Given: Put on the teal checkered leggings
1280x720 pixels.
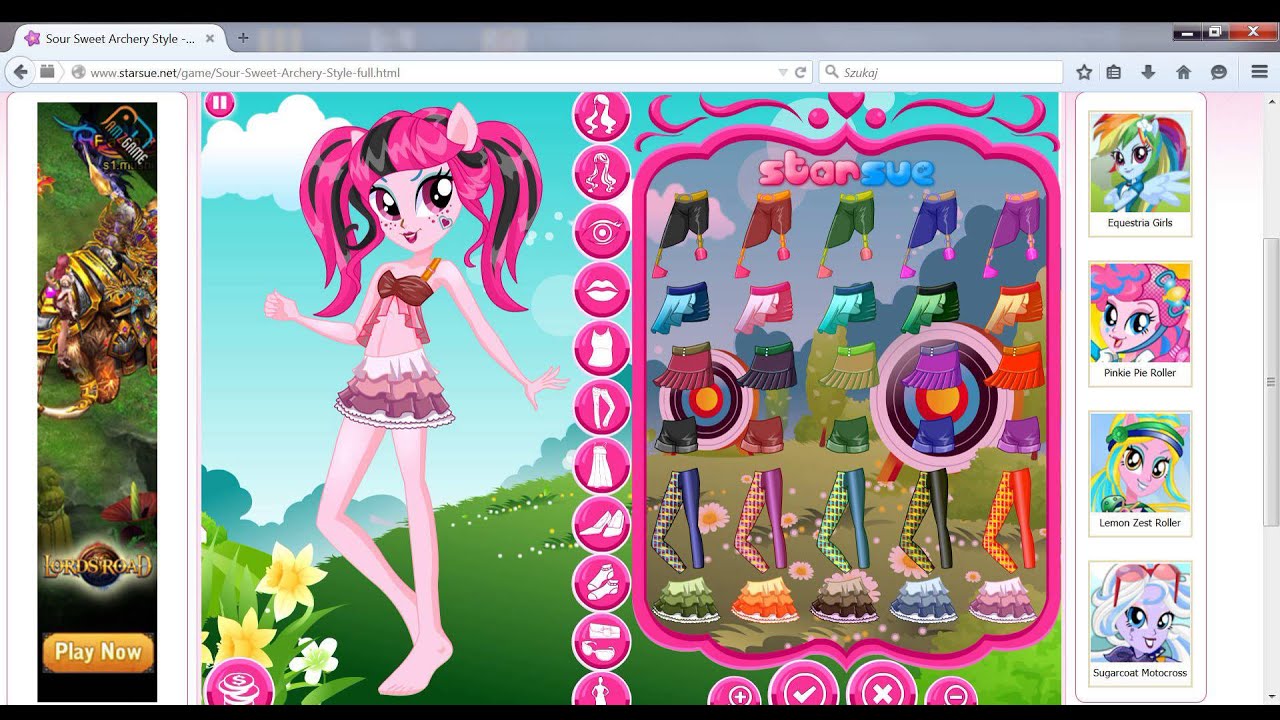Looking at the screenshot, I should pyautogui.click(x=845, y=519).
